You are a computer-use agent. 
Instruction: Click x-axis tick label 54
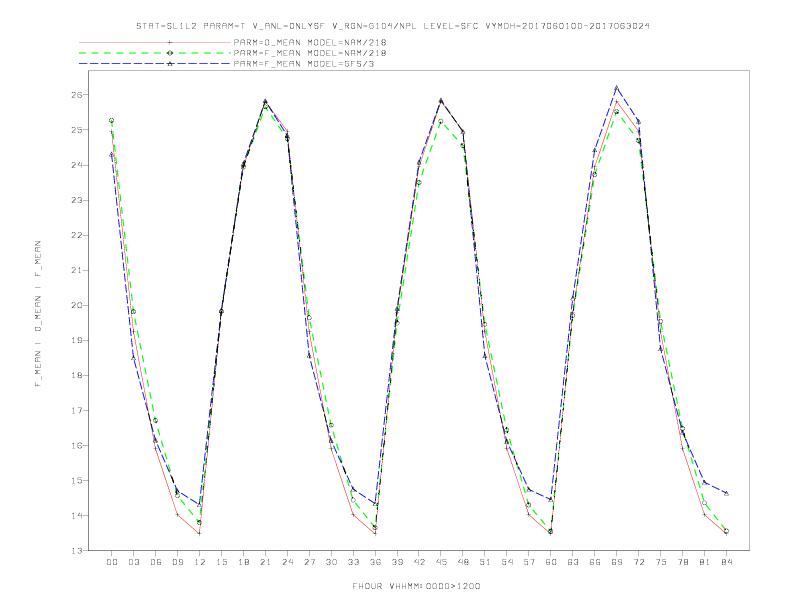507,562
